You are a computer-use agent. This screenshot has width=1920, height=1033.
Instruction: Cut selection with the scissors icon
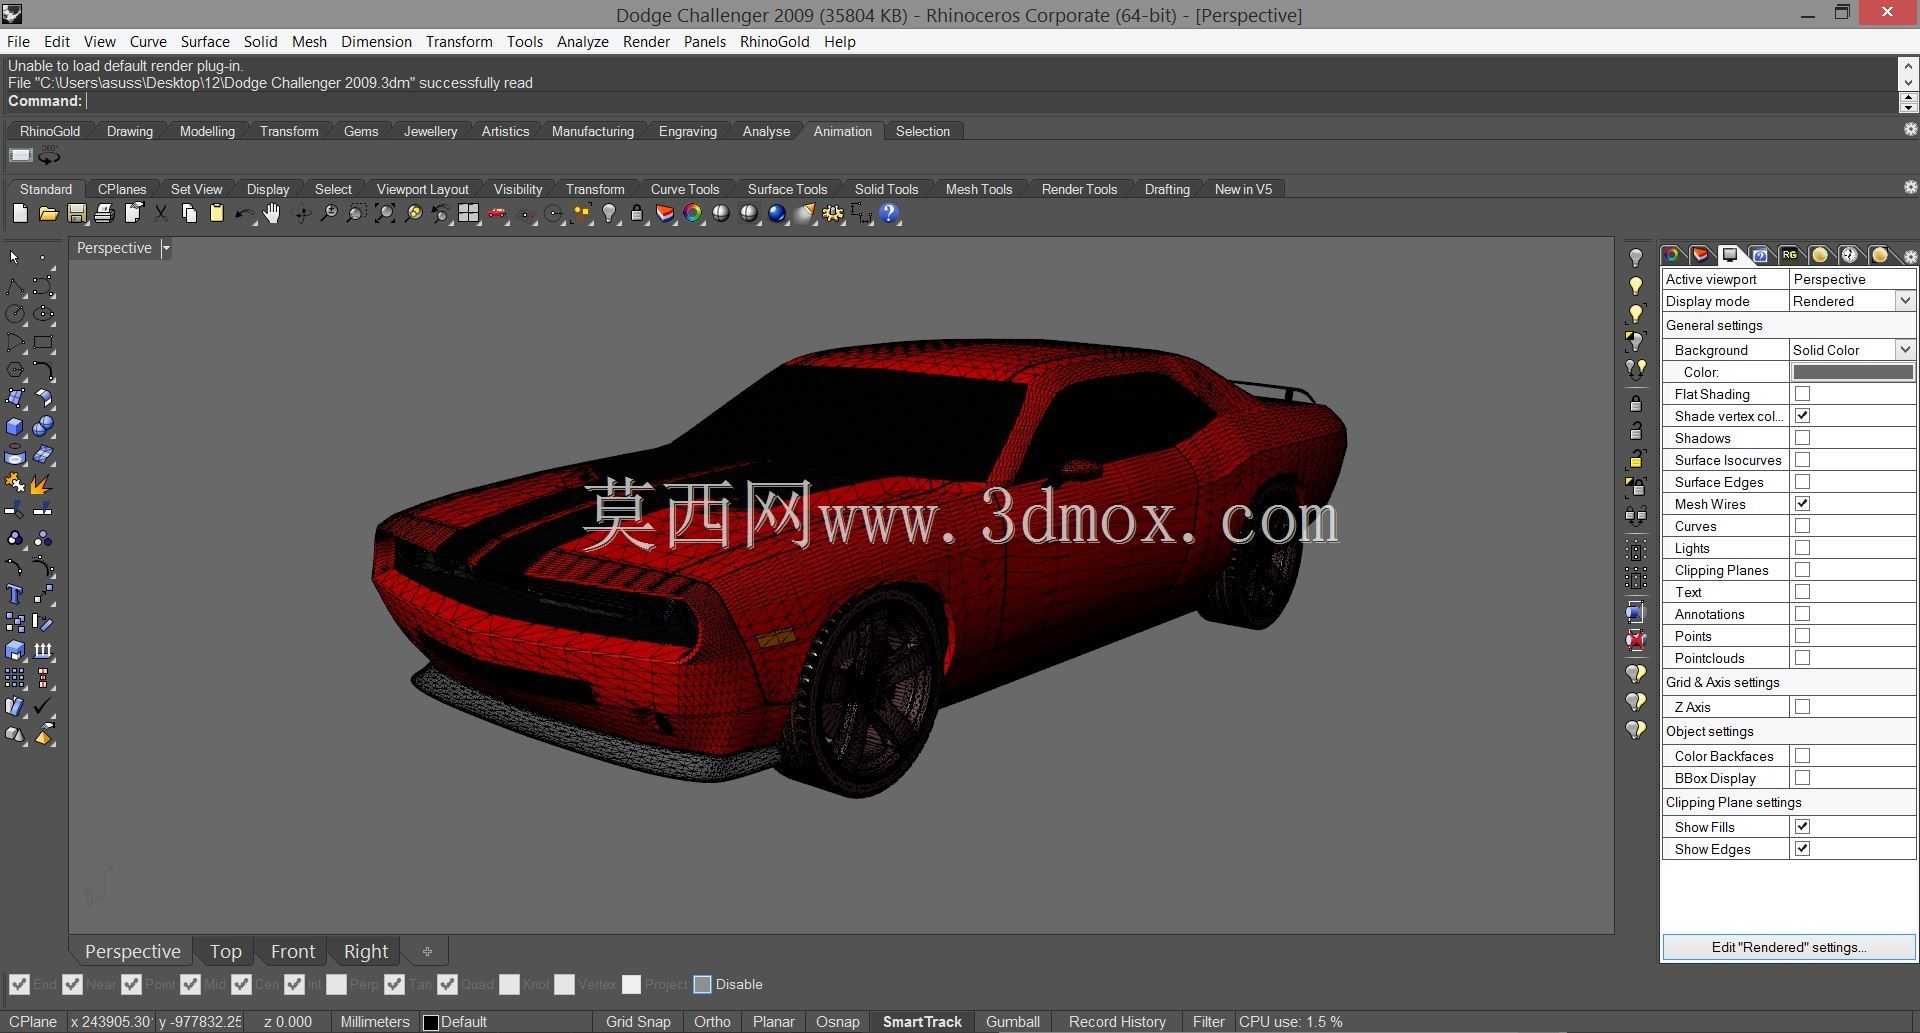click(160, 214)
